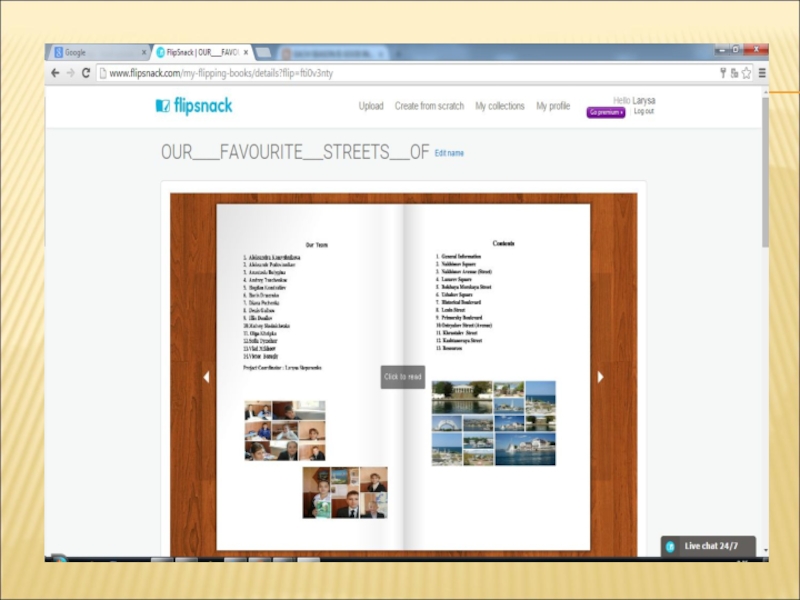The image size is (800, 600).
Task: Click the scrollbar down arrow
Action: pos(765,550)
